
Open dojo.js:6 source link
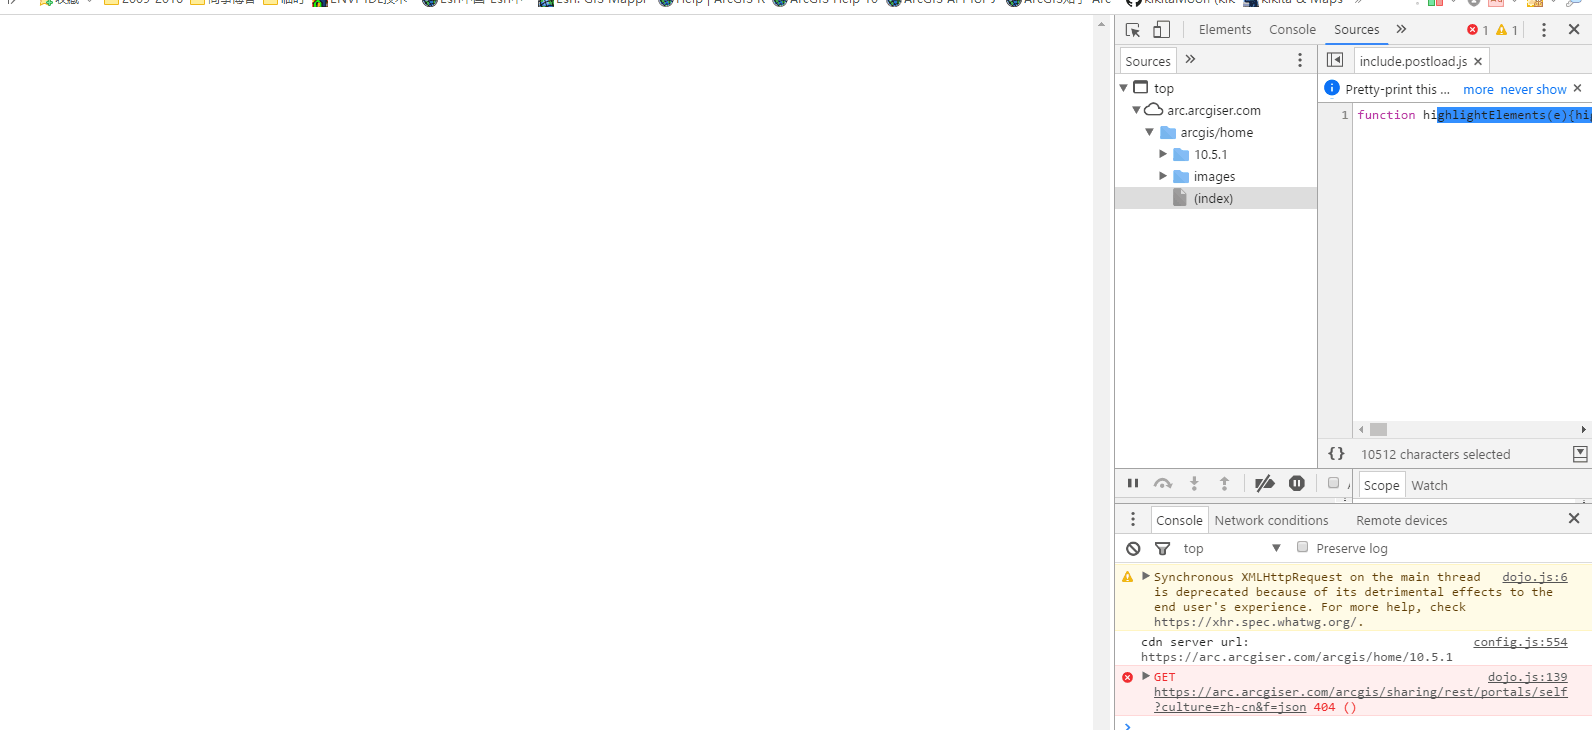point(1534,577)
